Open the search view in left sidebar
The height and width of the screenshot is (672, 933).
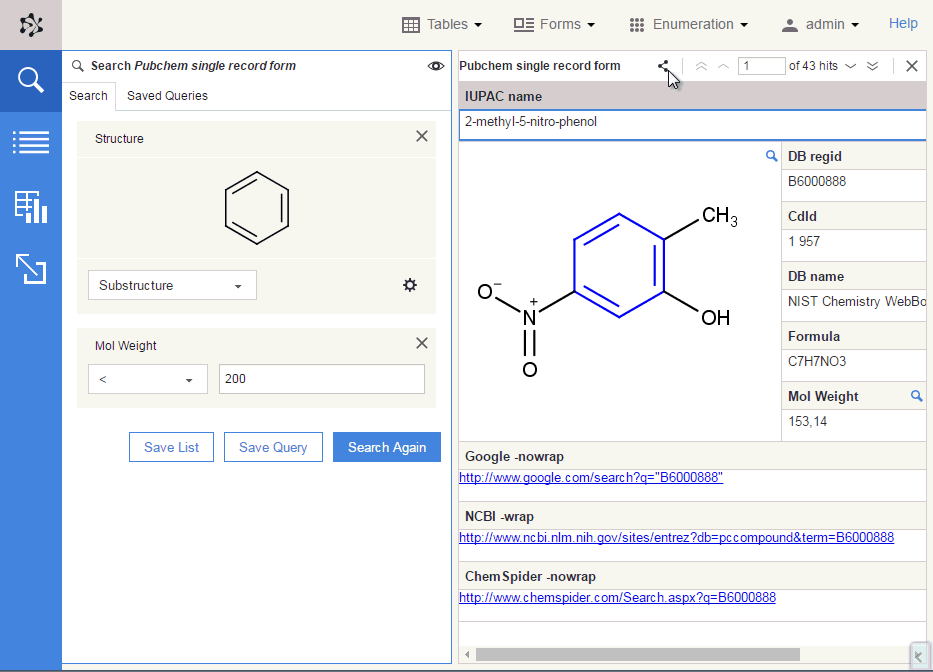point(31,81)
